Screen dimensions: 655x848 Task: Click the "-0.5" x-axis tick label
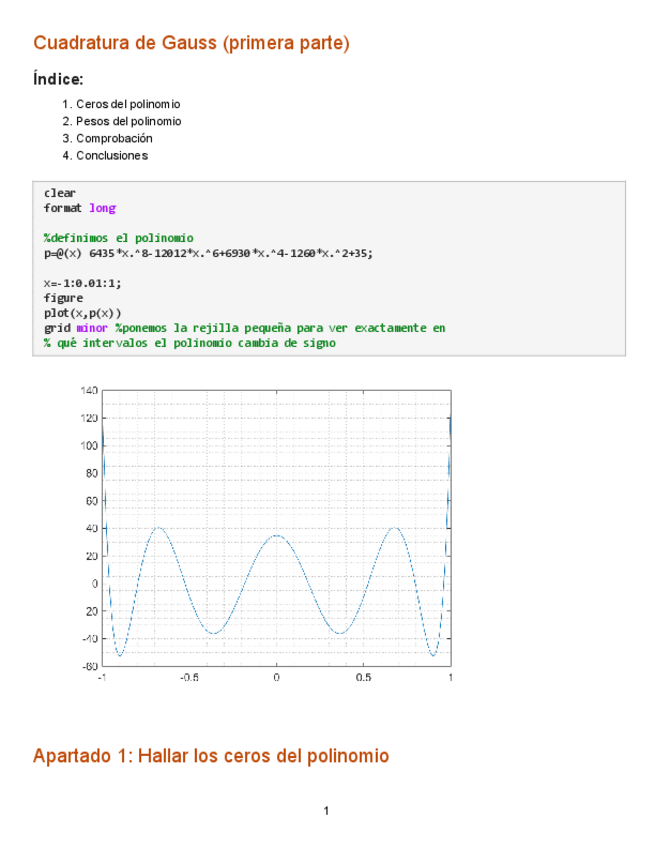click(x=189, y=677)
